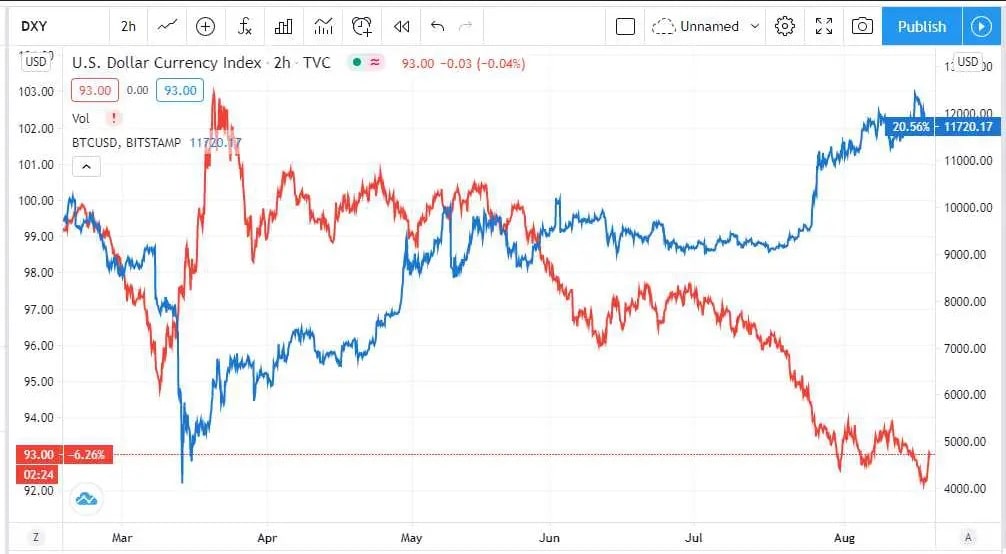Start bar replay with the rewind icon
The image size is (1006, 554).
click(x=402, y=26)
